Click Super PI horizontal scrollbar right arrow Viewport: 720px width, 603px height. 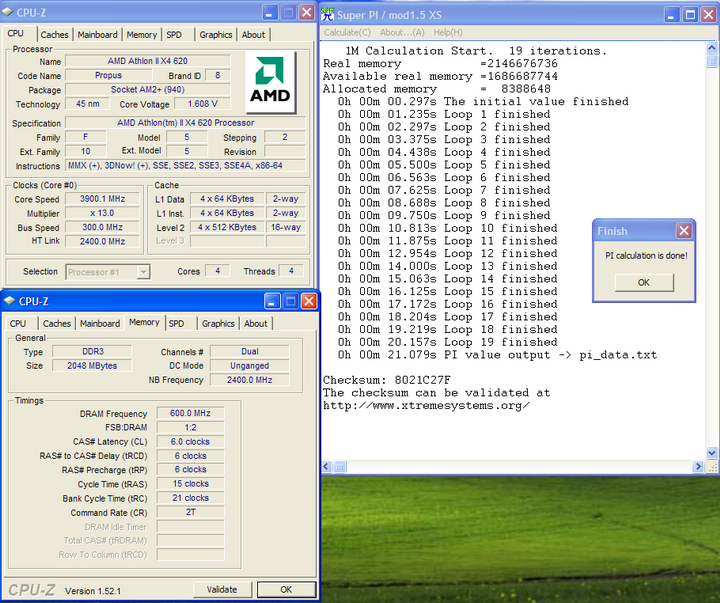coord(698,467)
